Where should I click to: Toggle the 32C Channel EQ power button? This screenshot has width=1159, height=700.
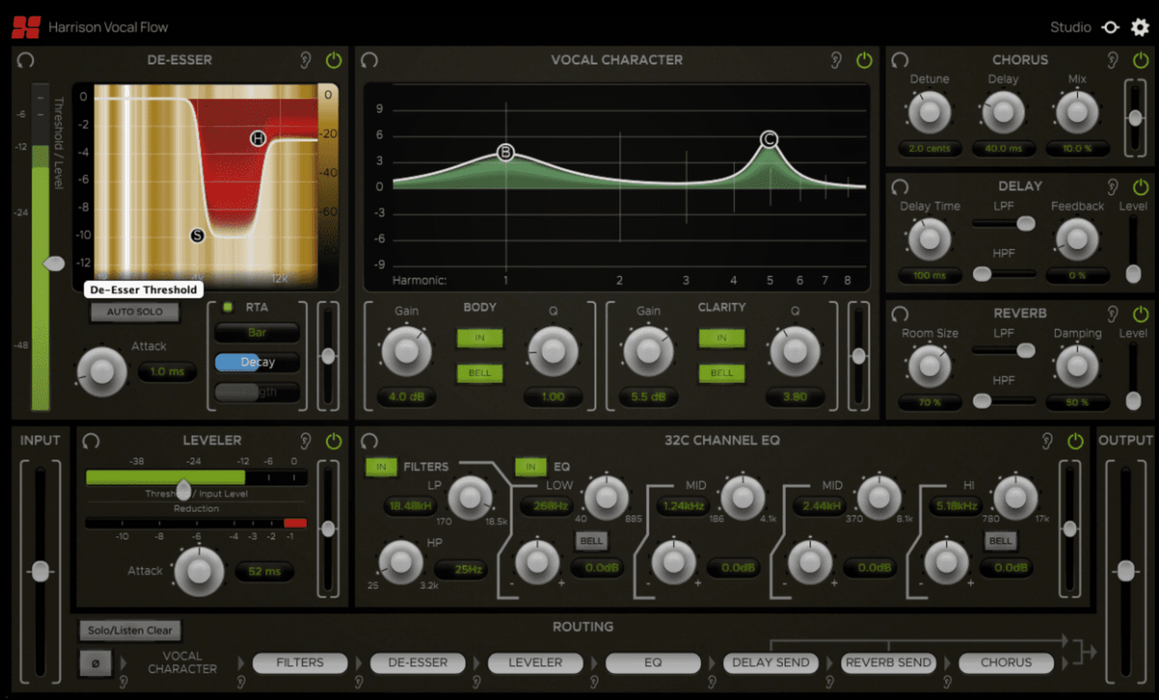[x=1075, y=441]
